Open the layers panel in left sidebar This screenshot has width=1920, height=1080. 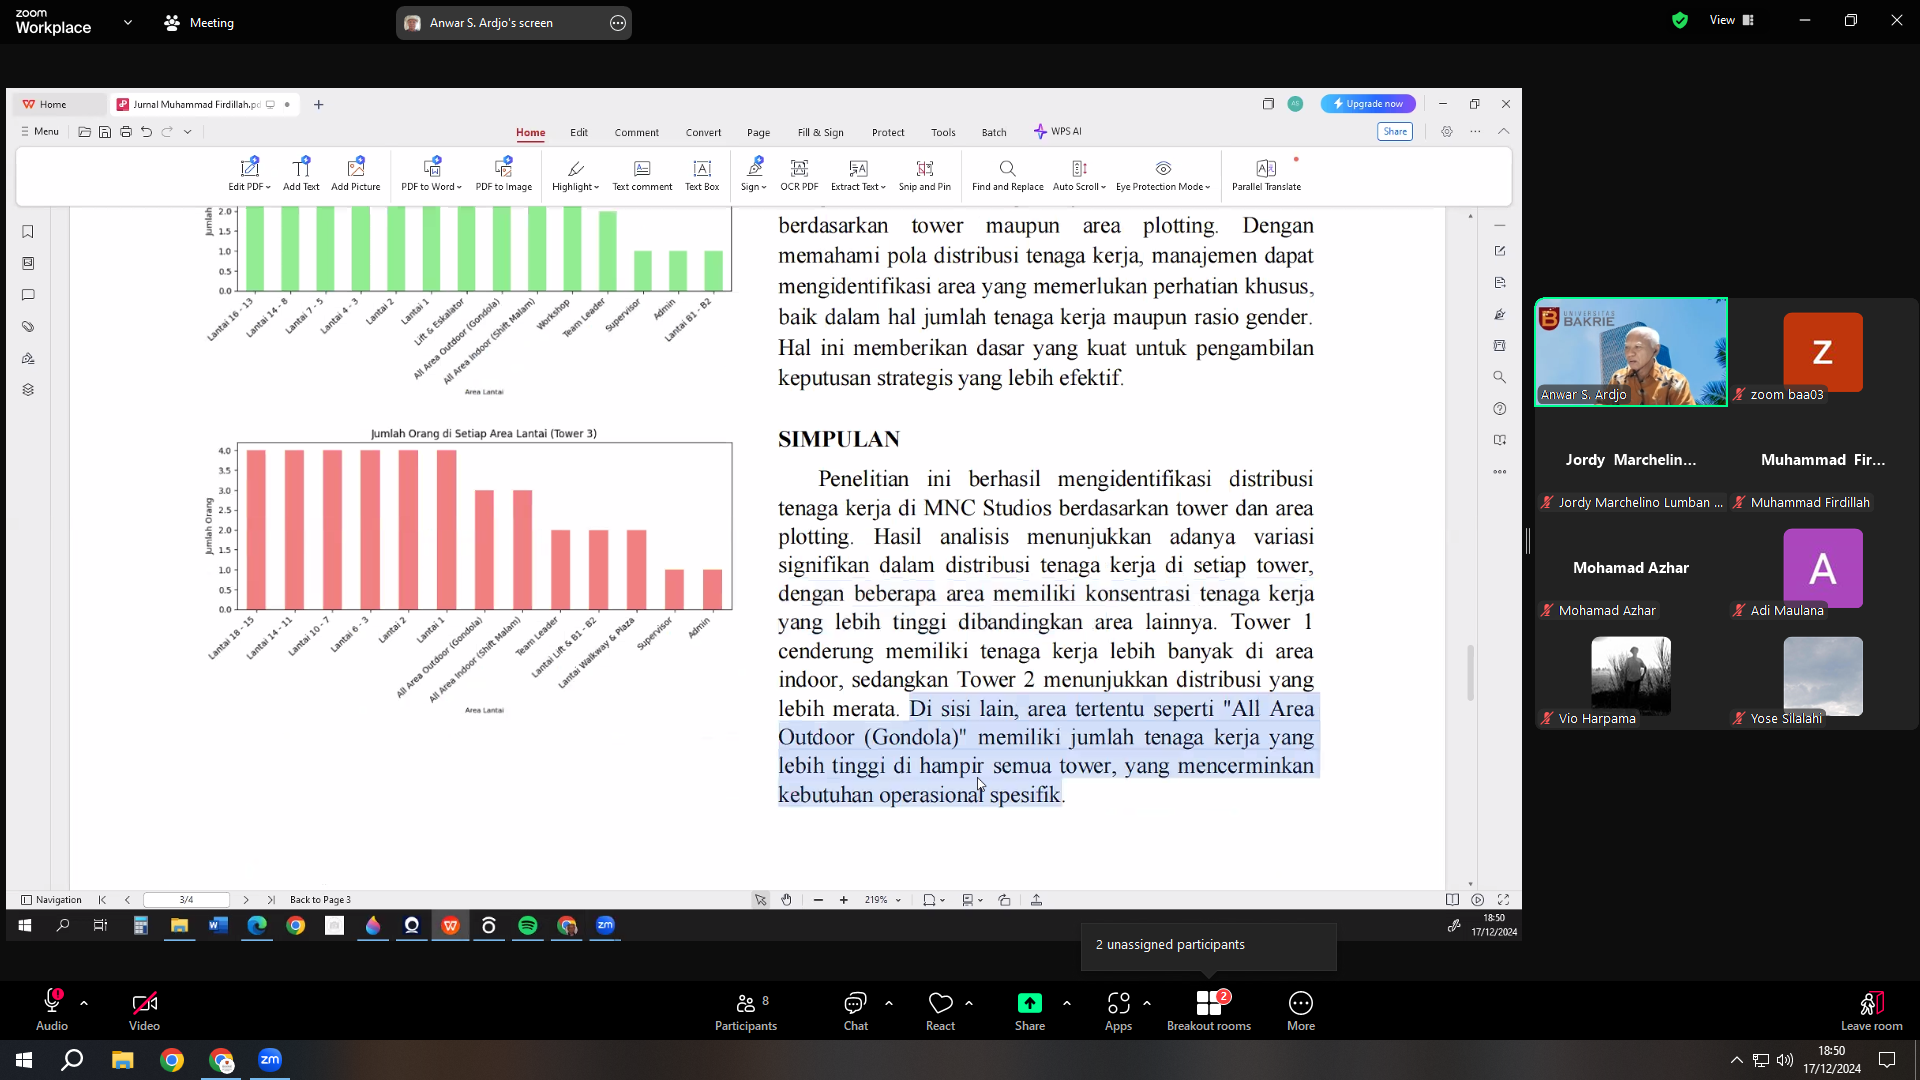point(28,390)
